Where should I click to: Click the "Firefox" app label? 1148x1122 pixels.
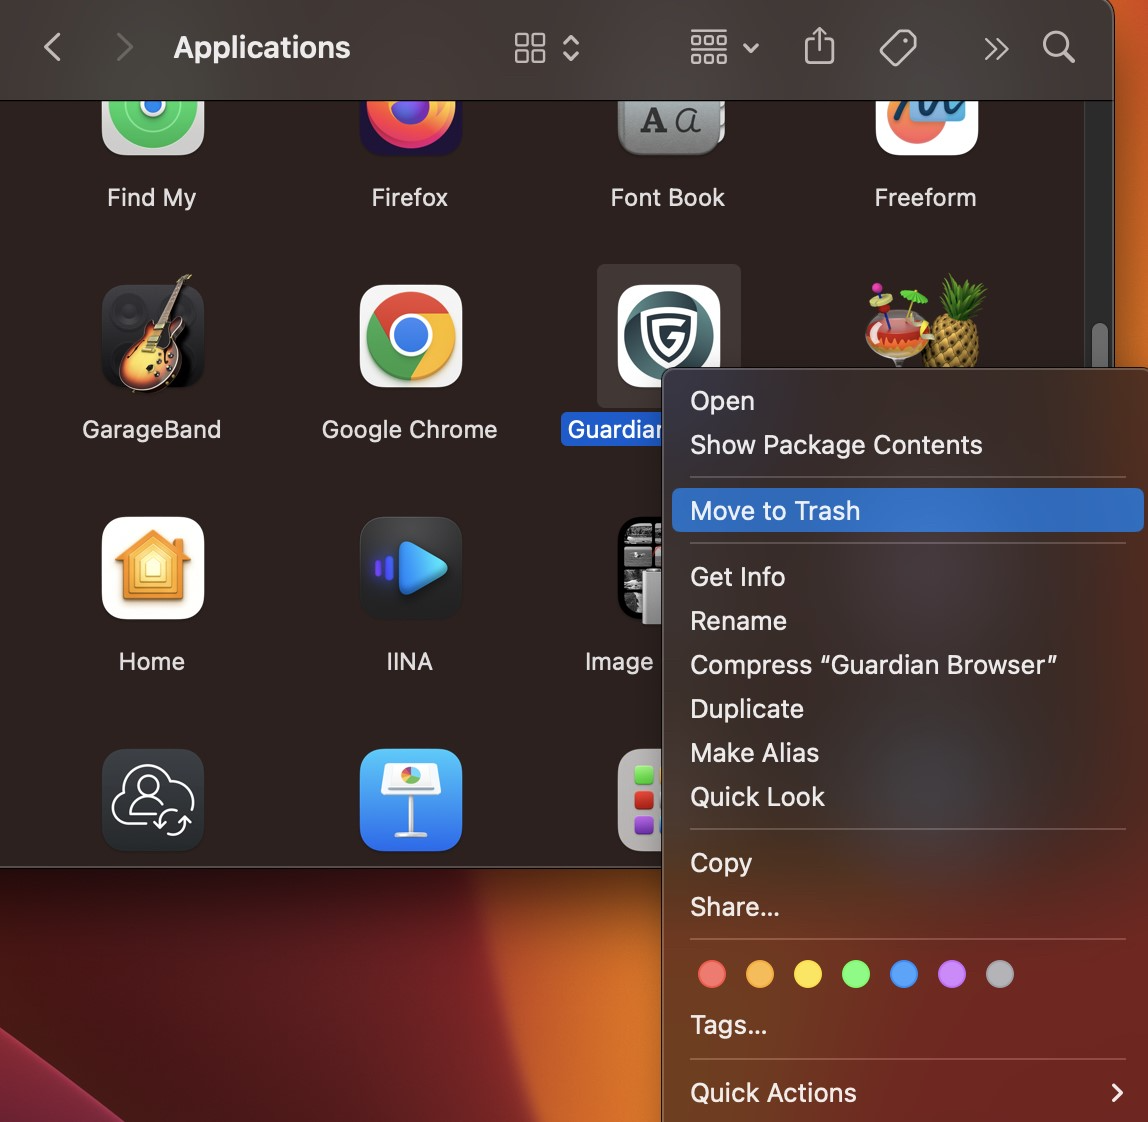tap(409, 197)
